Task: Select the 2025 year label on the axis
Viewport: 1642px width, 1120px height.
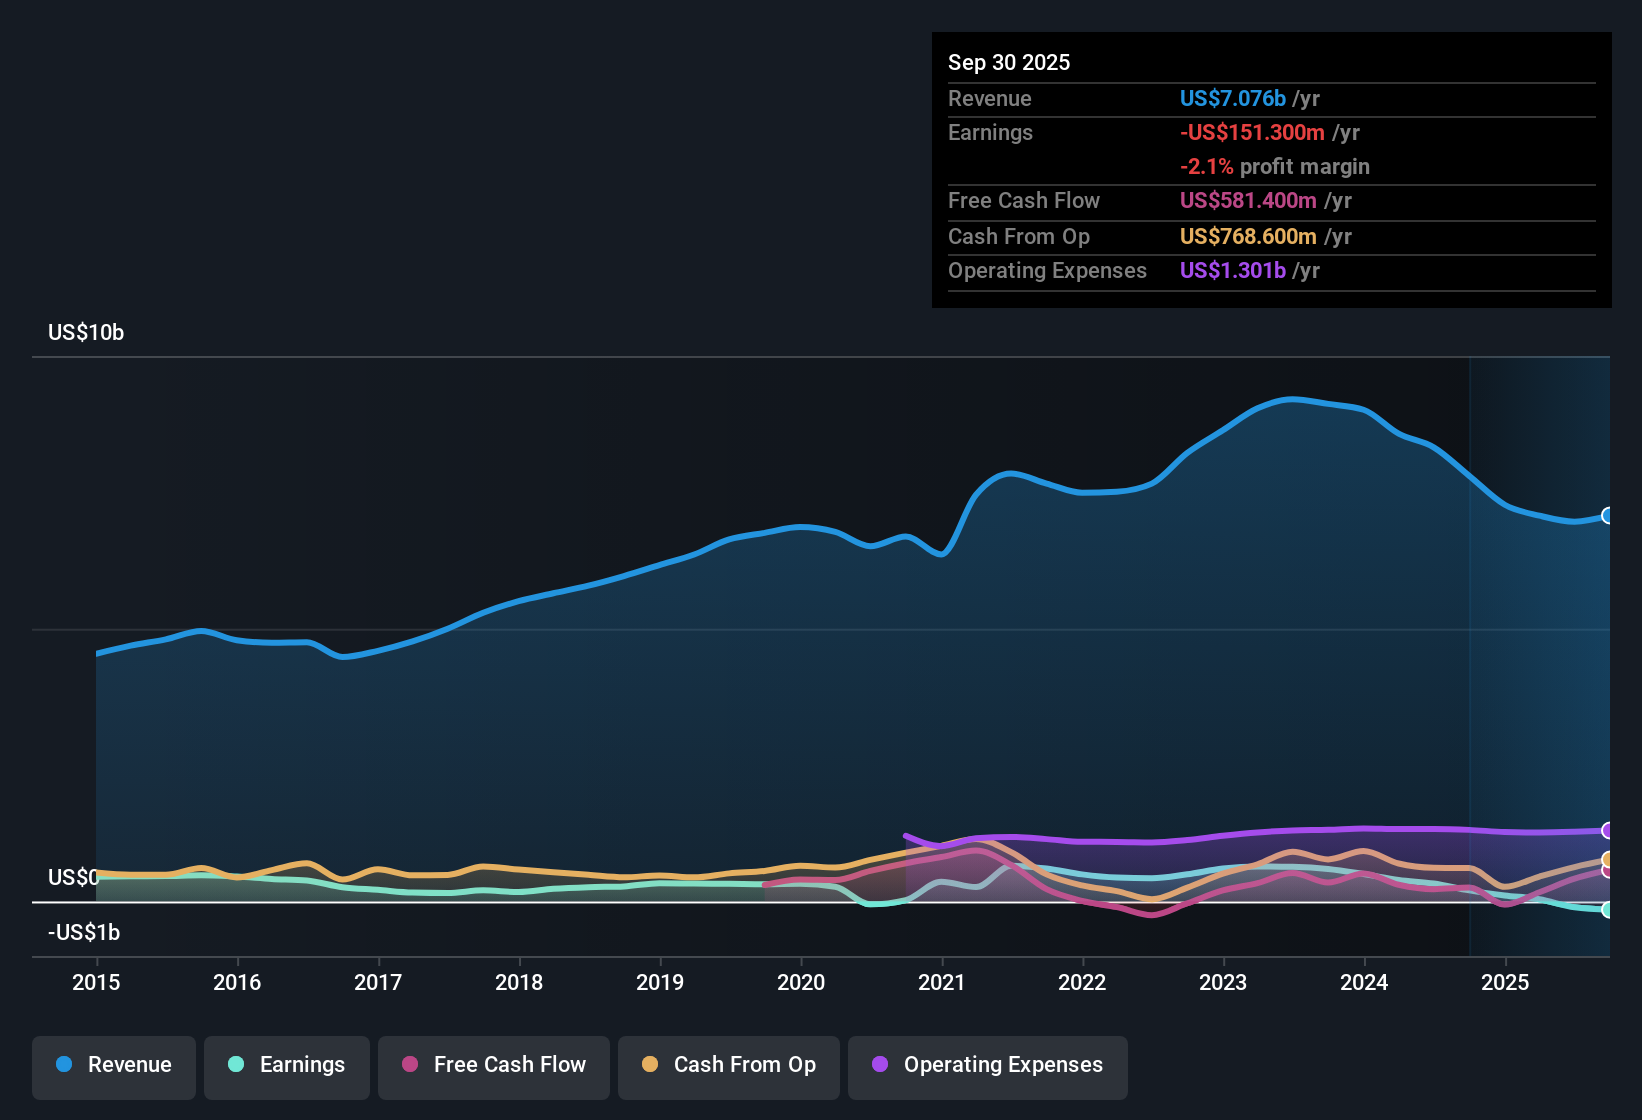Action: point(1506,983)
